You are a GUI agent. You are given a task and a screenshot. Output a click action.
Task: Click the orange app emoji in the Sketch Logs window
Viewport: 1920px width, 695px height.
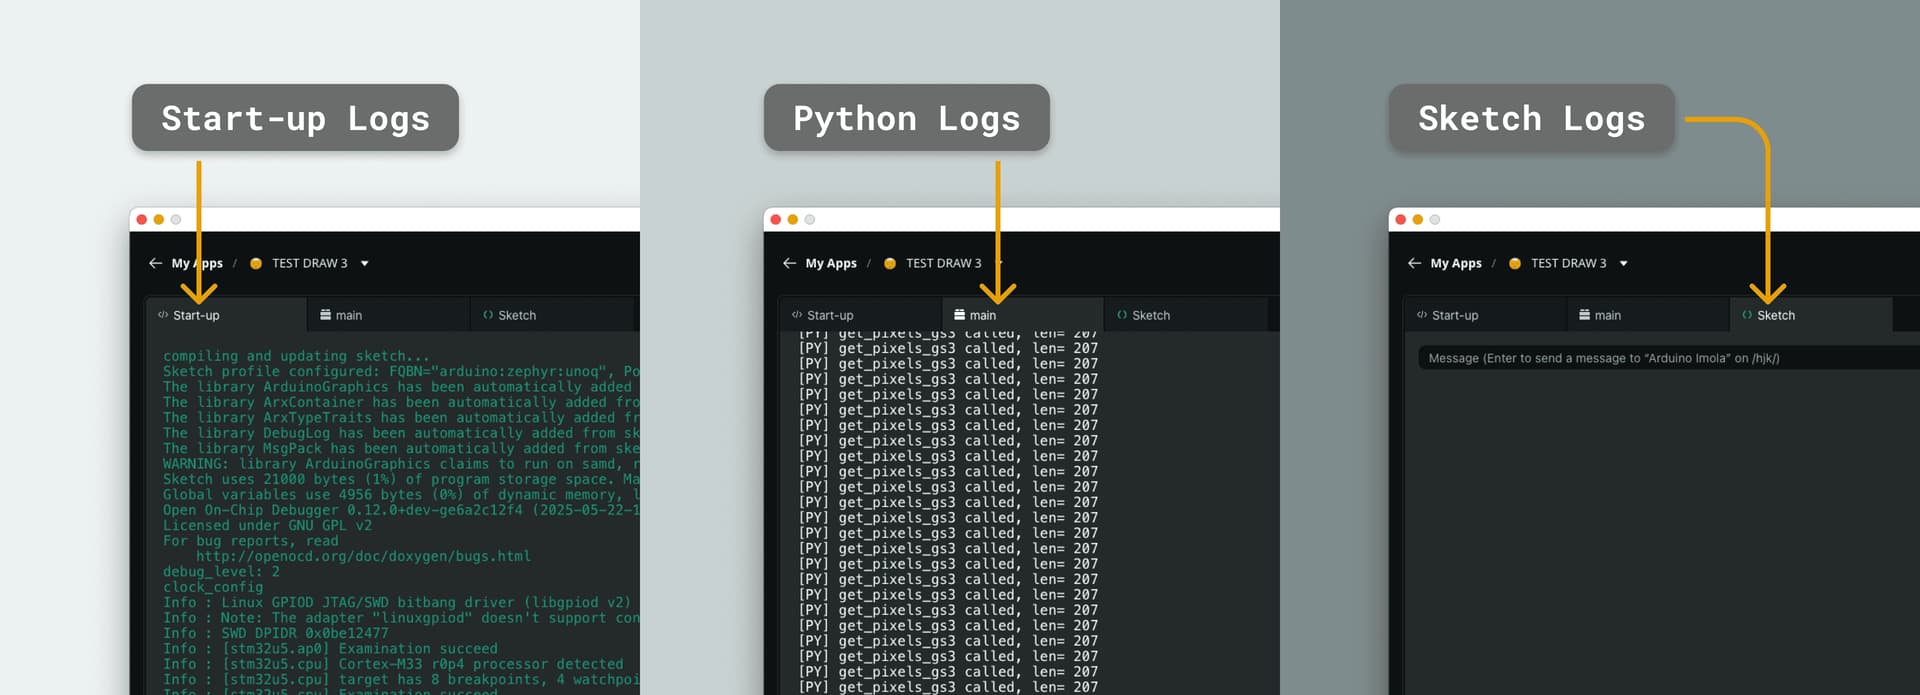pos(1514,263)
